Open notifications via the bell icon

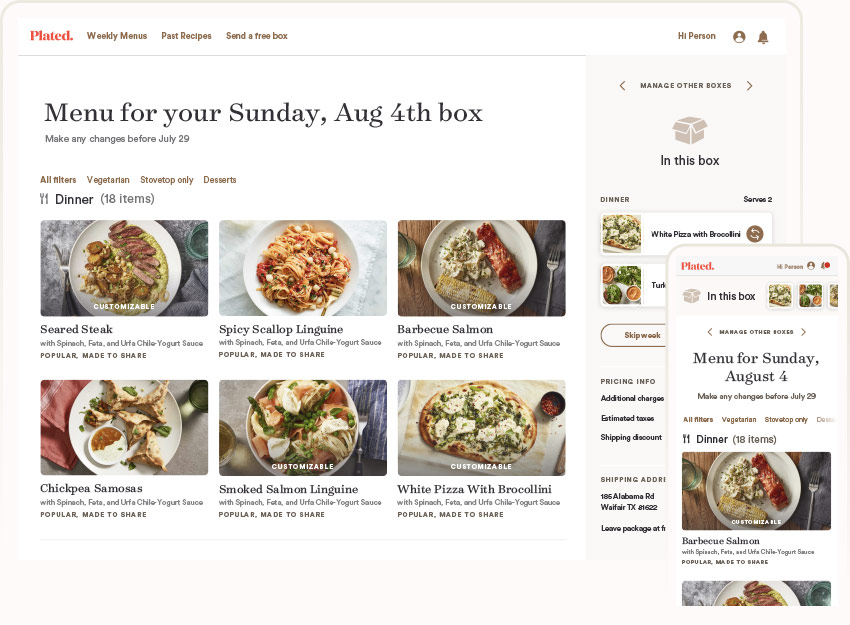click(x=763, y=36)
